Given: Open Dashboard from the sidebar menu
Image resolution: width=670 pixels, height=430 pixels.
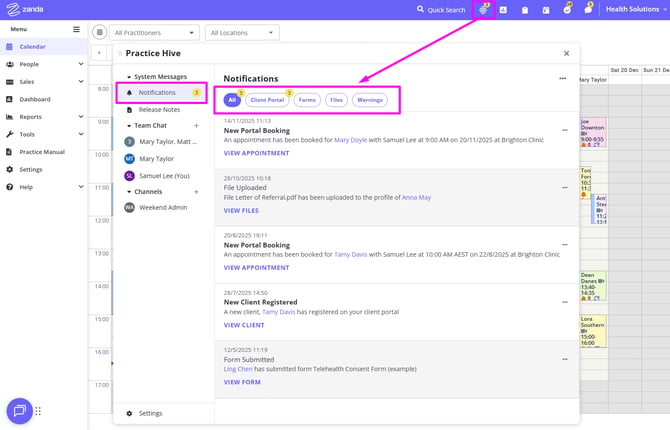Looking at the screenshot, I should 34,99.
